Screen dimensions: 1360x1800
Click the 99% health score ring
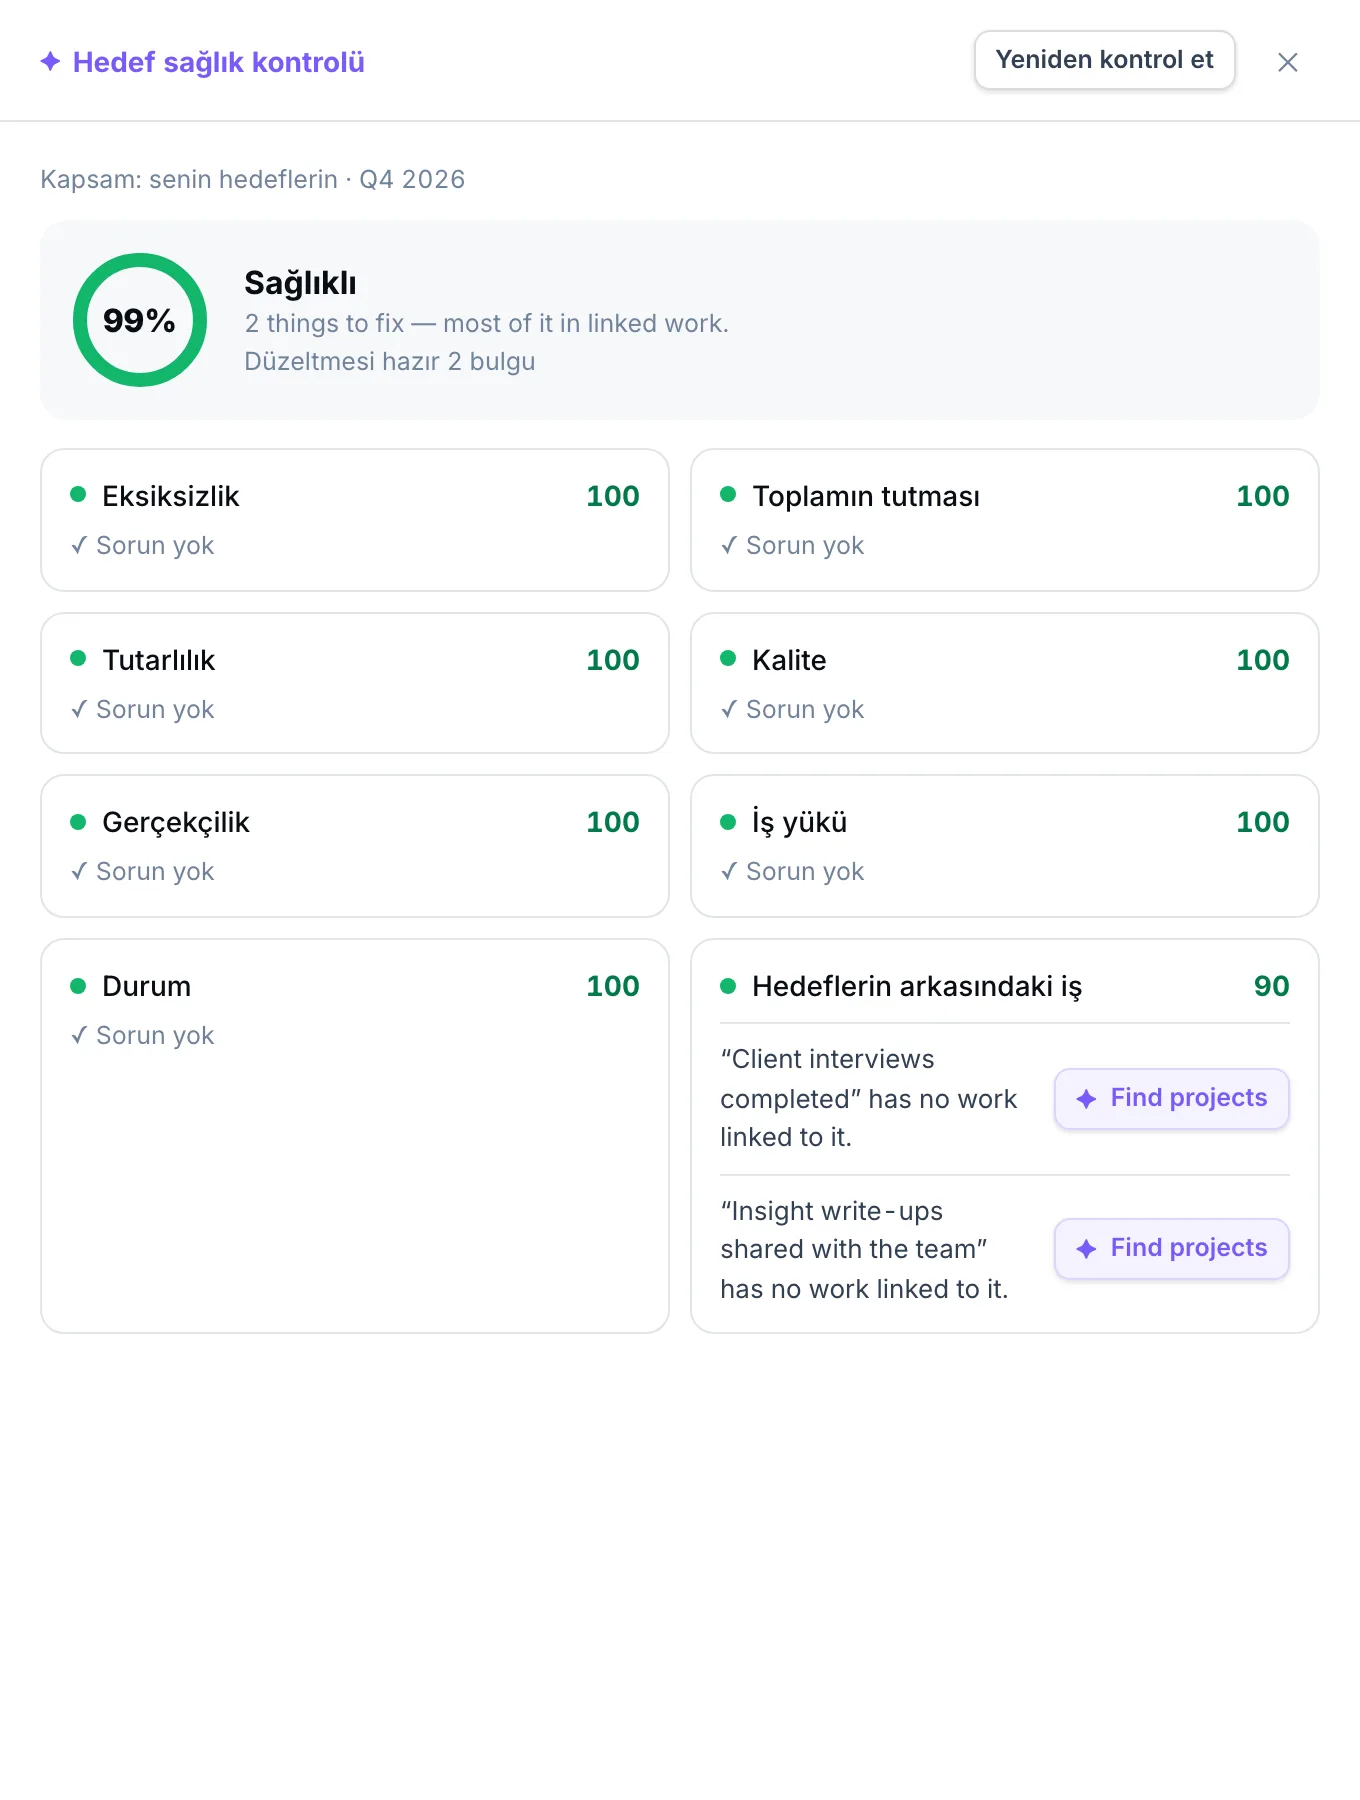tap(140, 320)
